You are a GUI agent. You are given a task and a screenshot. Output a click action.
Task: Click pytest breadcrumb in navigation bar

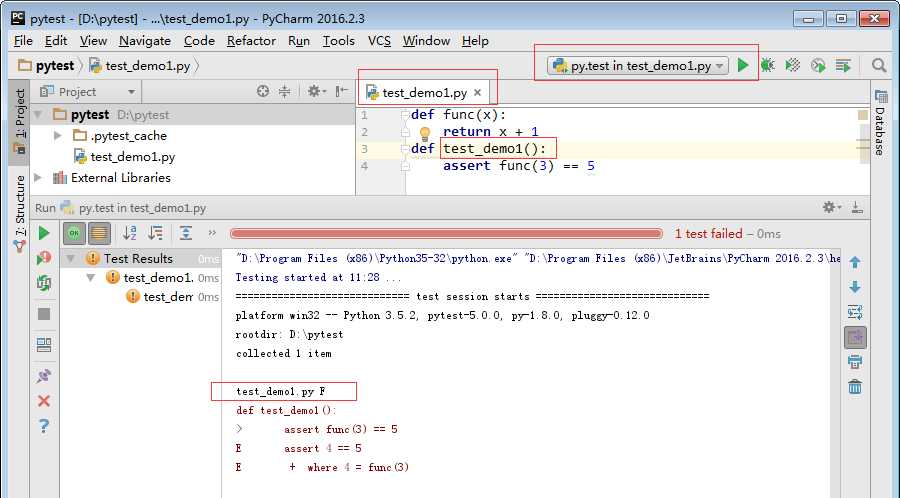point(46,65)
